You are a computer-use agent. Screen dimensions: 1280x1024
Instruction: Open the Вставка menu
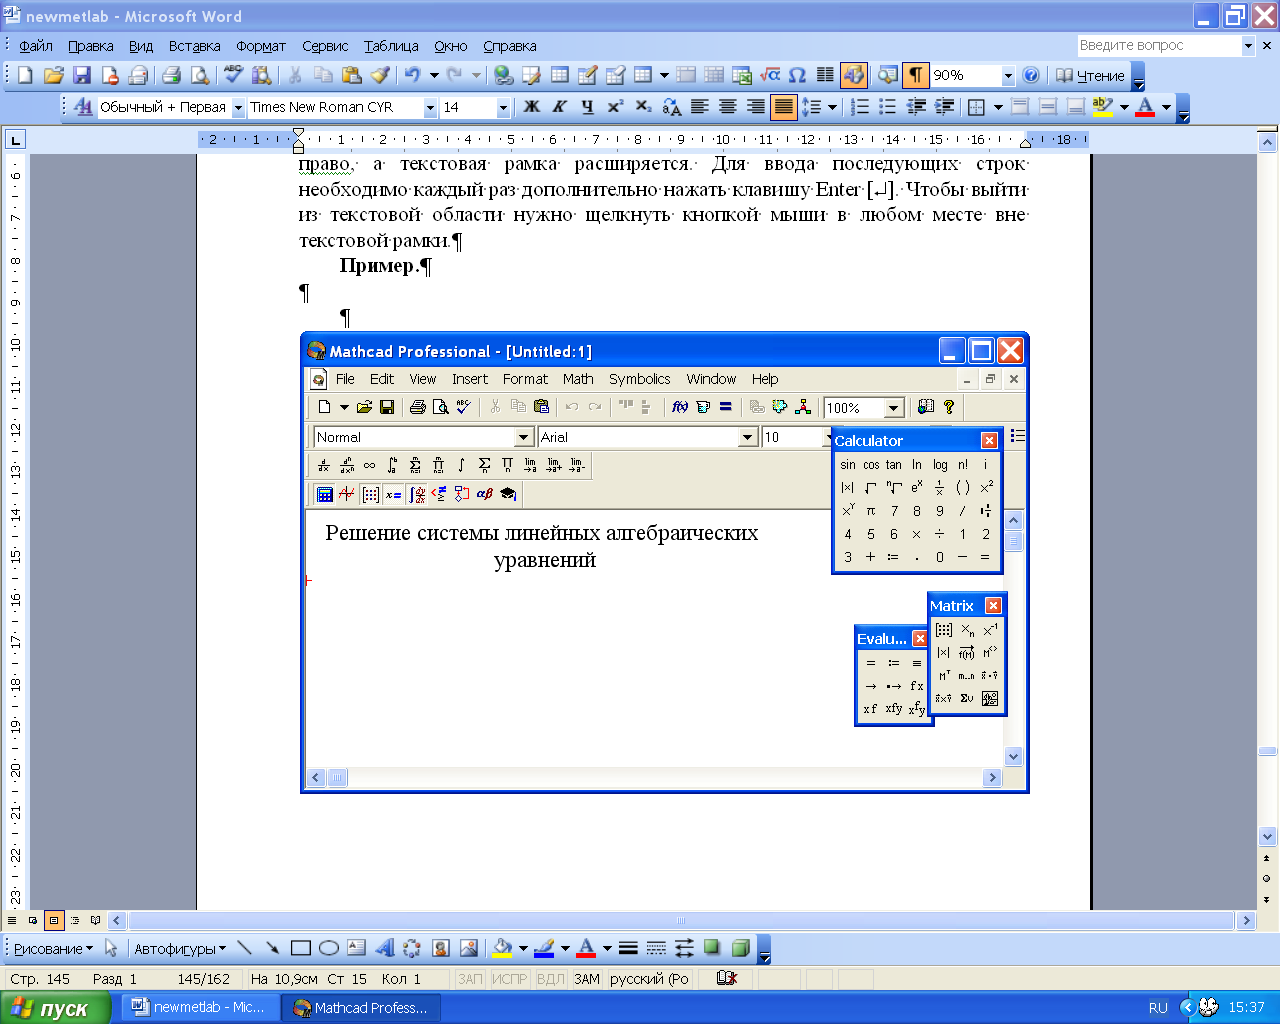click(x=194, y=46)
